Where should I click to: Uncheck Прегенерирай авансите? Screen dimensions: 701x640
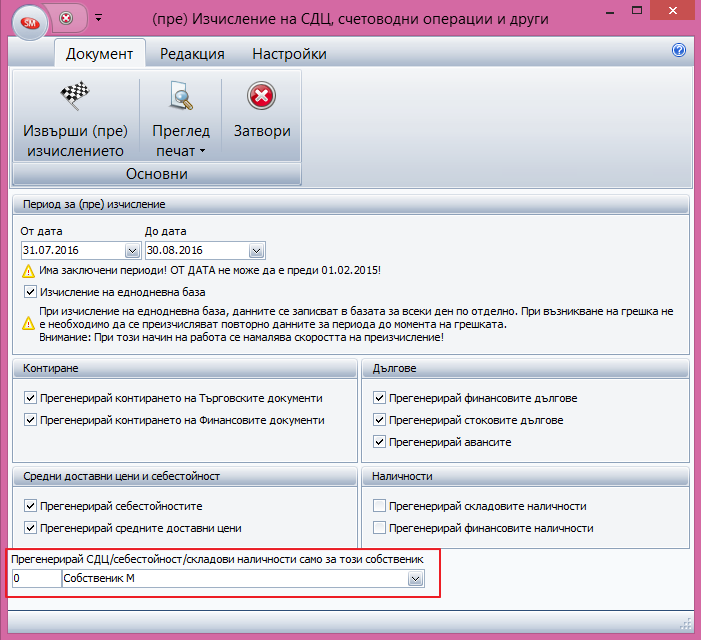pyautogui.click(x=379, y=442)
